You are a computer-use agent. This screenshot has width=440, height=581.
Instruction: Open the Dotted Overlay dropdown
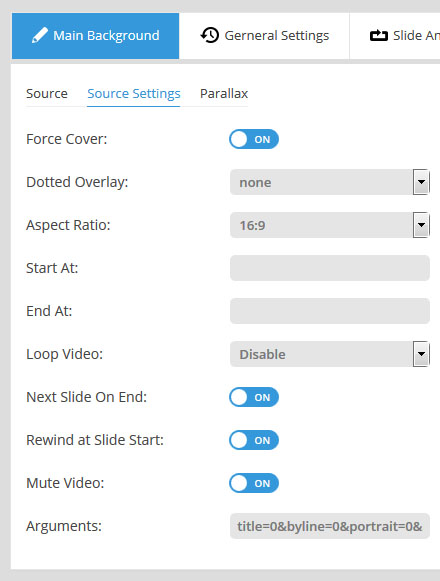click(x=330, y=182)
